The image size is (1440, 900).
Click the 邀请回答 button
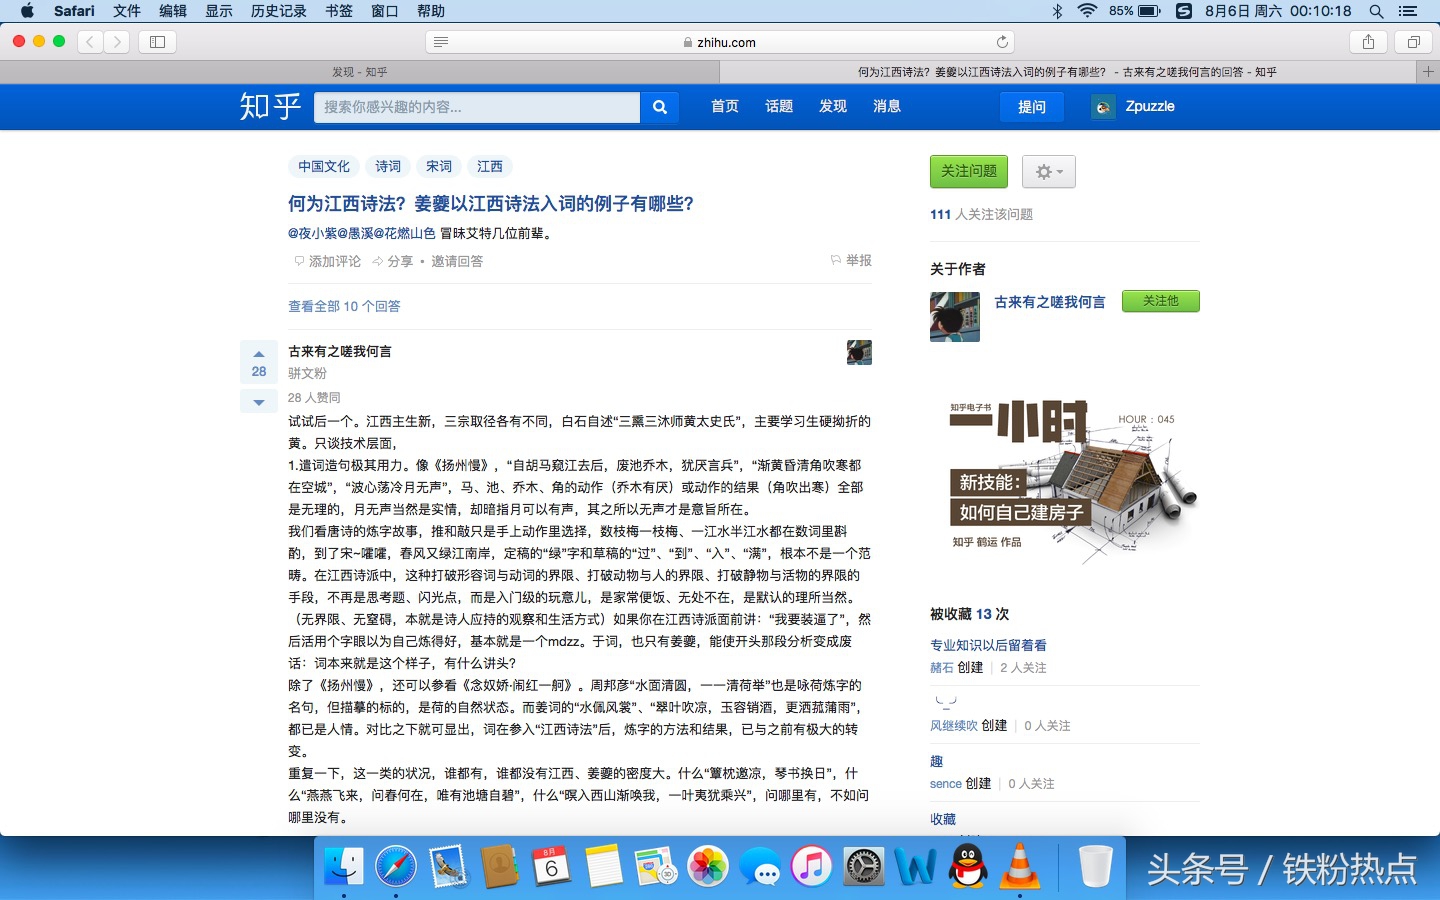point(455,261)
